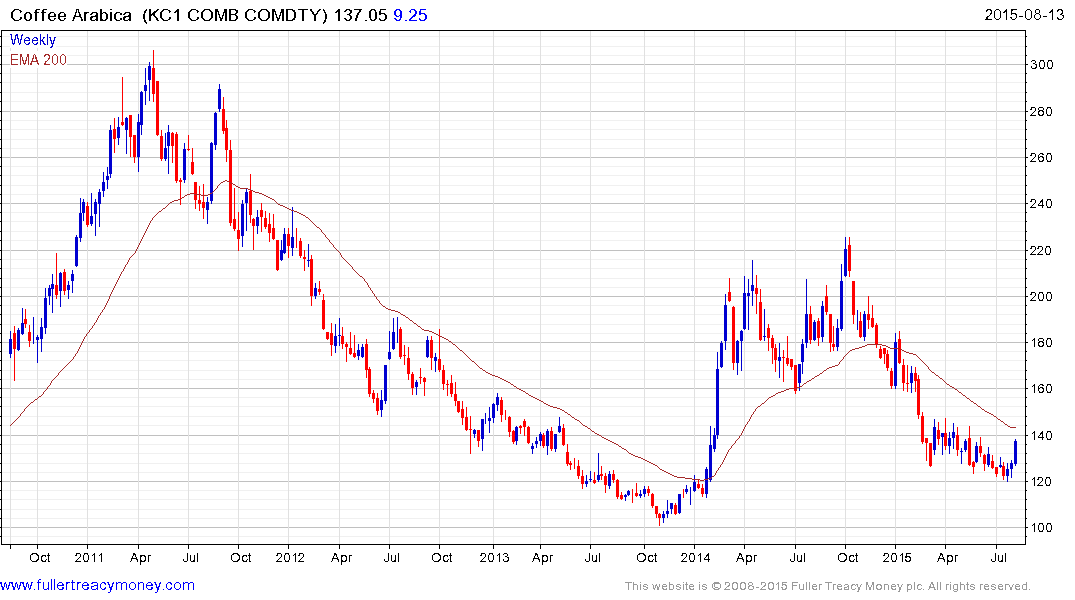The width and height of the screenshot is (1075, 600).
Task: Select the 260 price axis label
Action: (x=1041, y=157)
